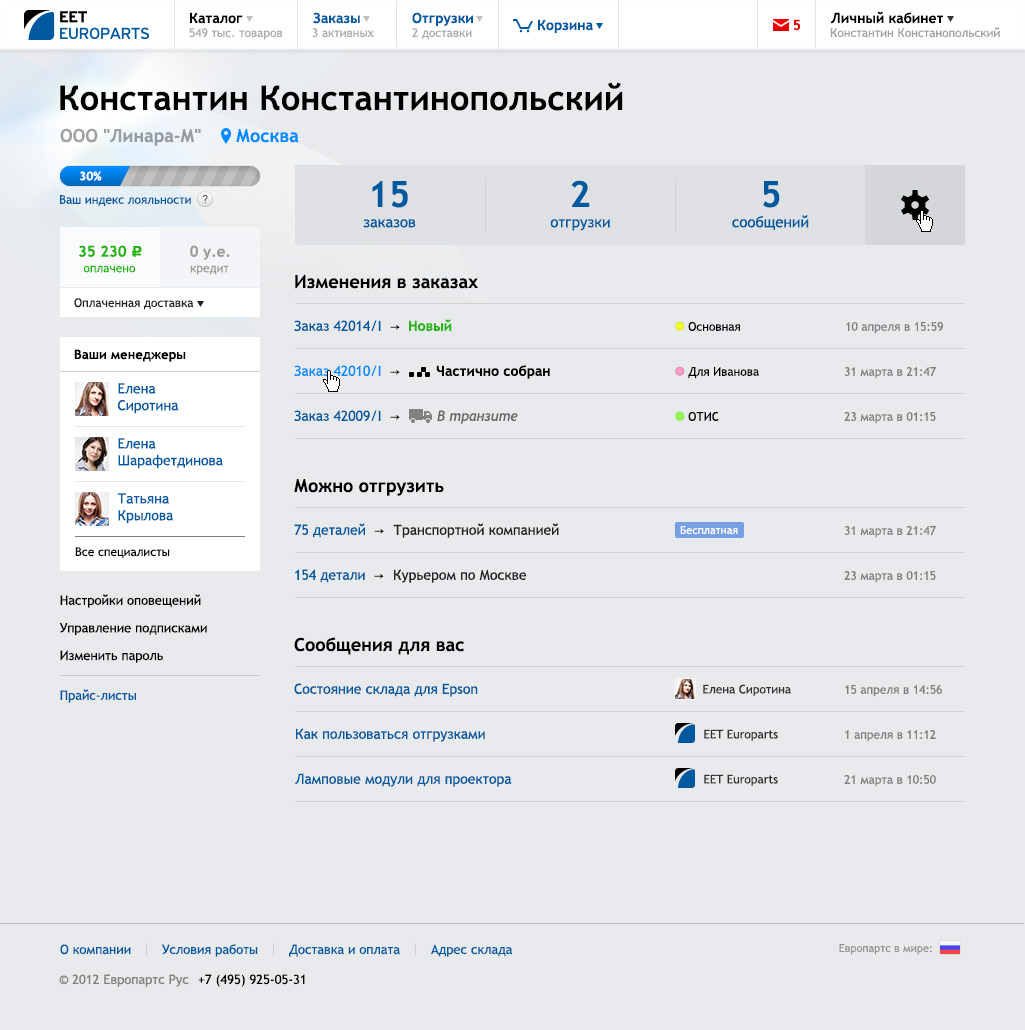1025x1030 pixels.
Task: Click the Бесплатная delivery badge
Action: (709, 530)
